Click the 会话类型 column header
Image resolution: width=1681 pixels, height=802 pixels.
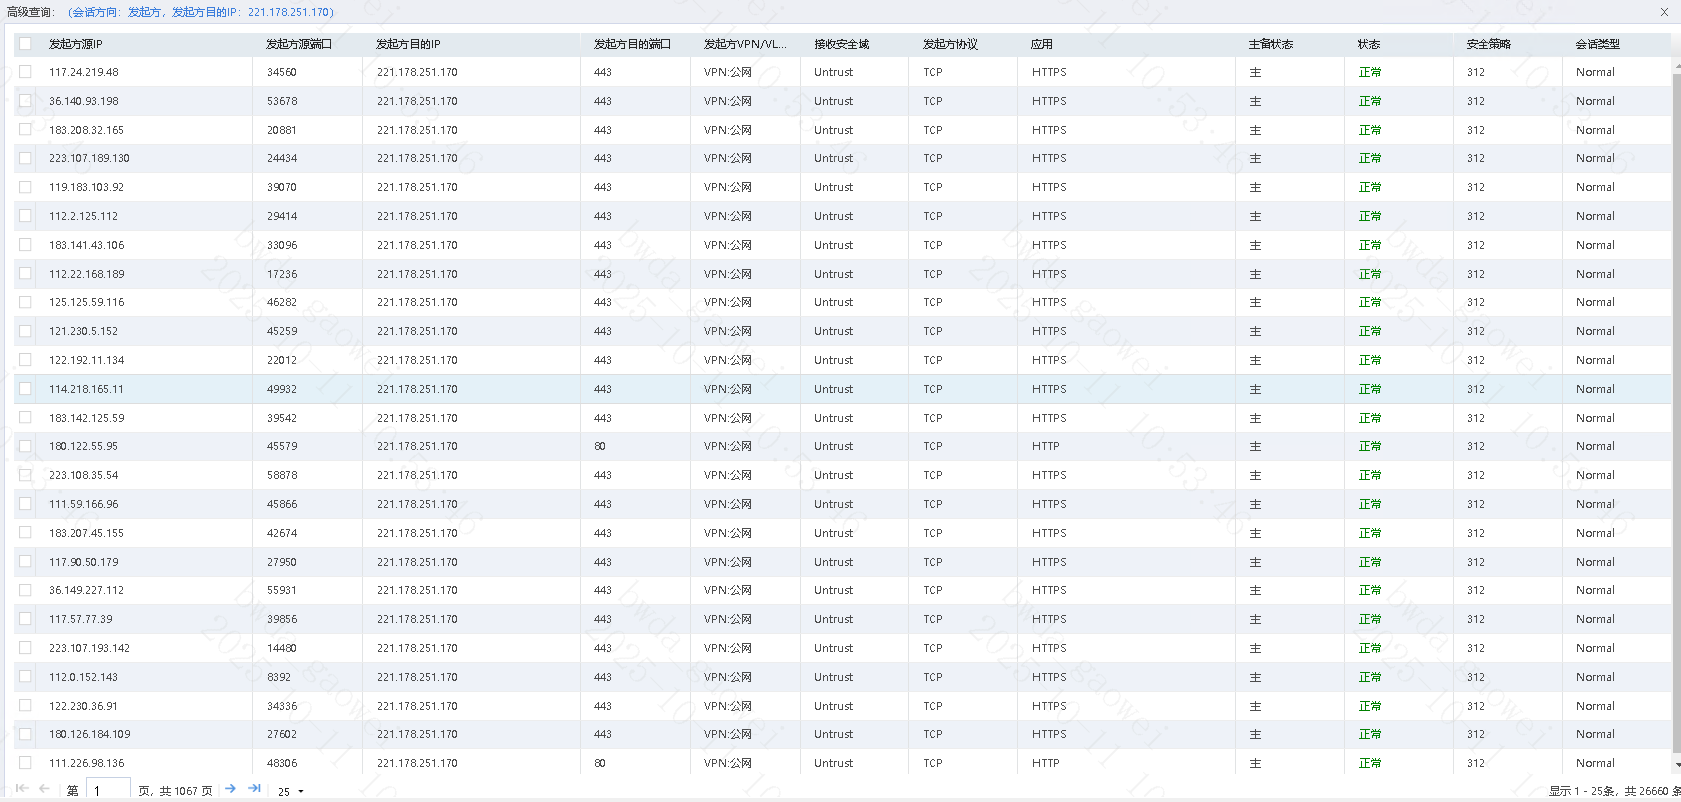[x=1597, y=44]
